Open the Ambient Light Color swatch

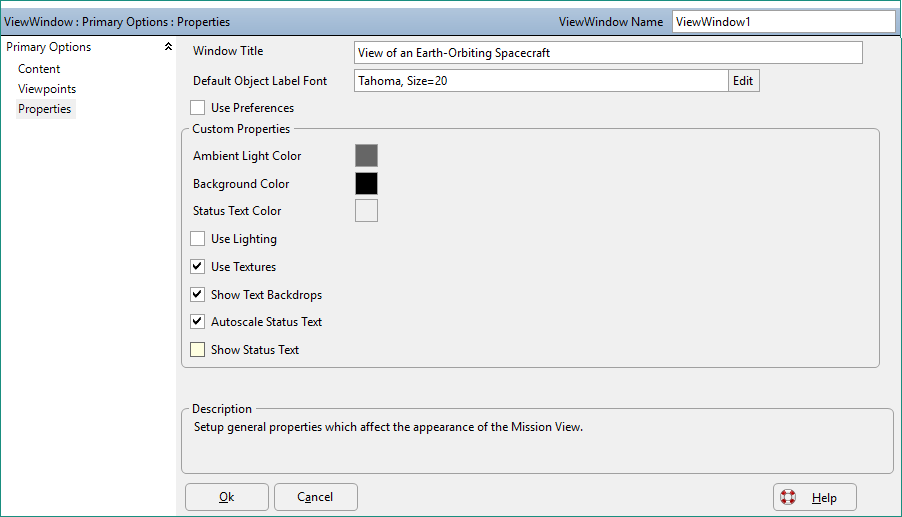pos(366,156)
